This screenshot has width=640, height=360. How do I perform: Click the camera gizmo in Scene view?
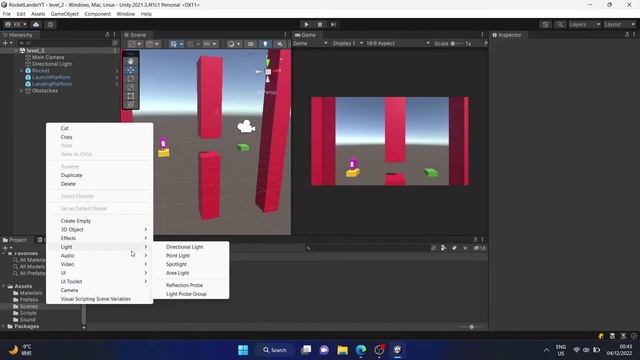(x=246, y=127)
